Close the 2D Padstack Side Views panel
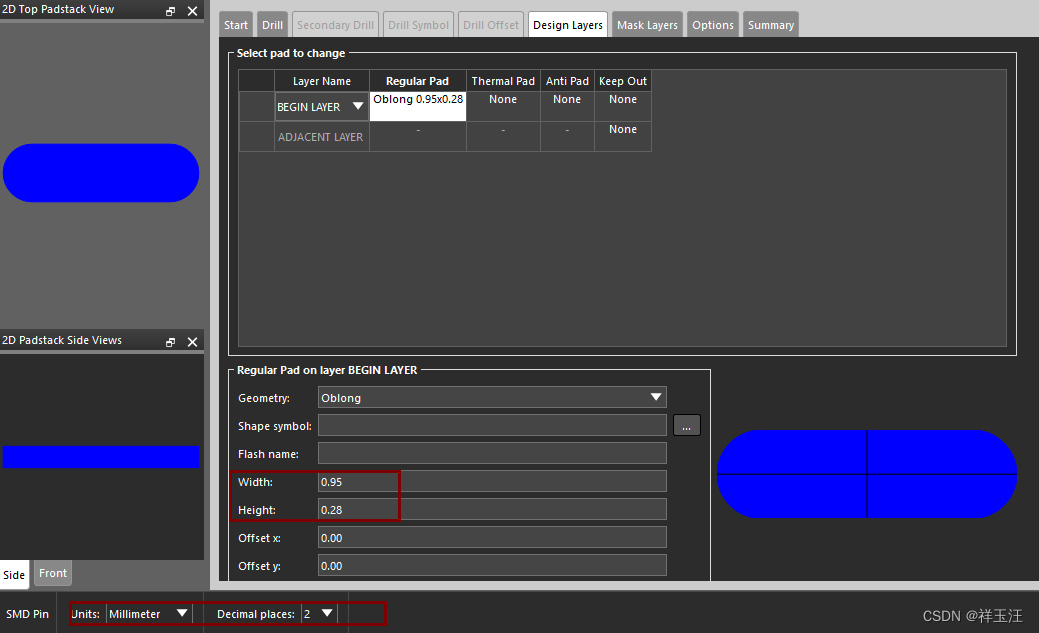 (x=192, y=342)
